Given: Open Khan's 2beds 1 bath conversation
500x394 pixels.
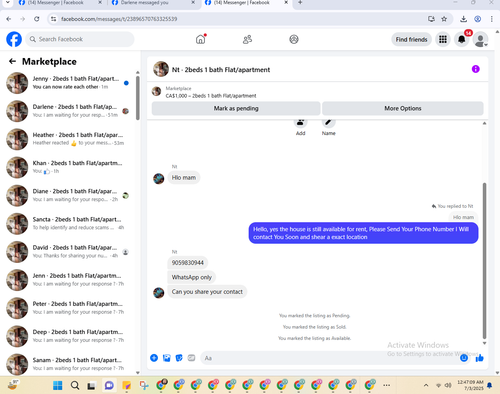Looking at the screenshot, I should (68, 167).
